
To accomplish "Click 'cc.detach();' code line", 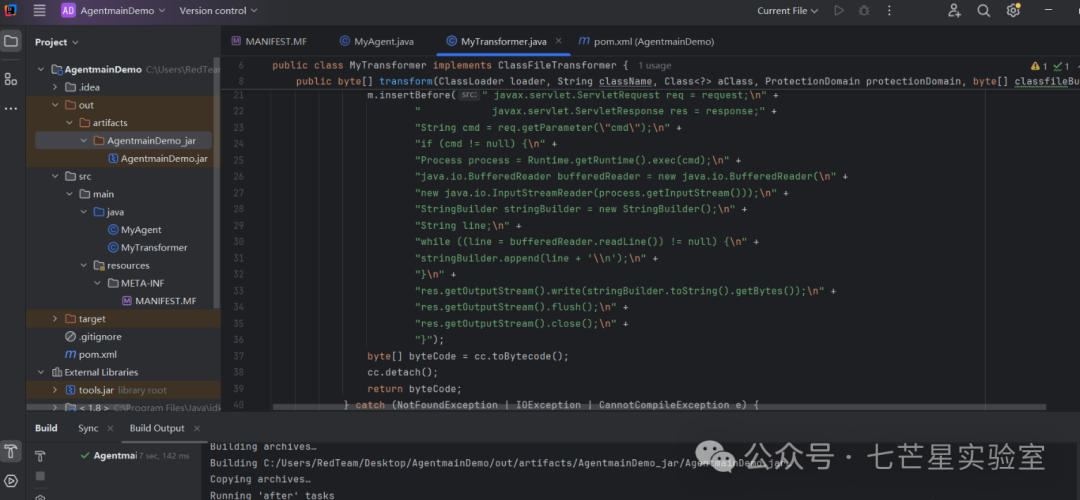I will pyautogui.click(x=403, y=373).
